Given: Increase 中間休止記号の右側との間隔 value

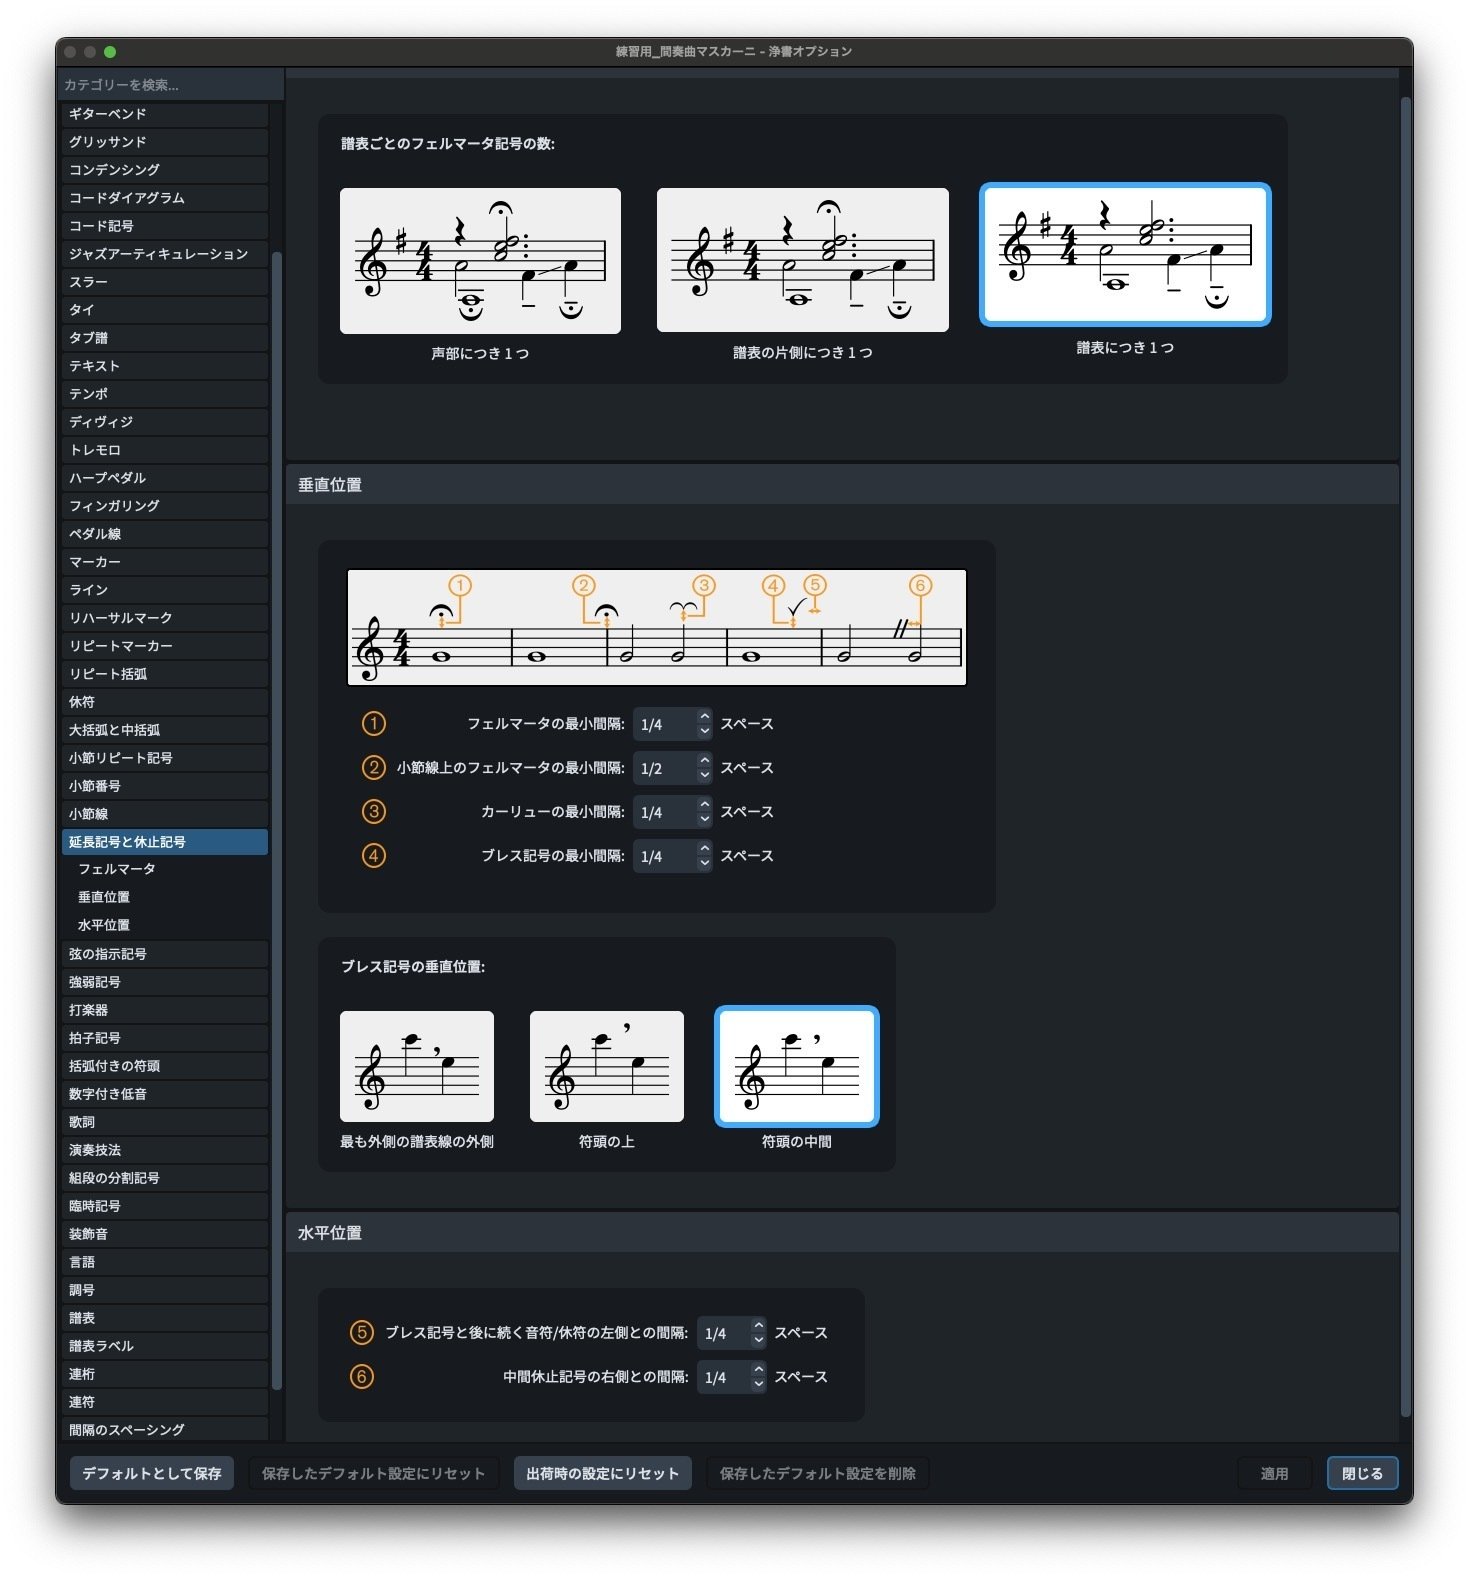Looking at the screenshot, I should click(x=759, y=1370).
